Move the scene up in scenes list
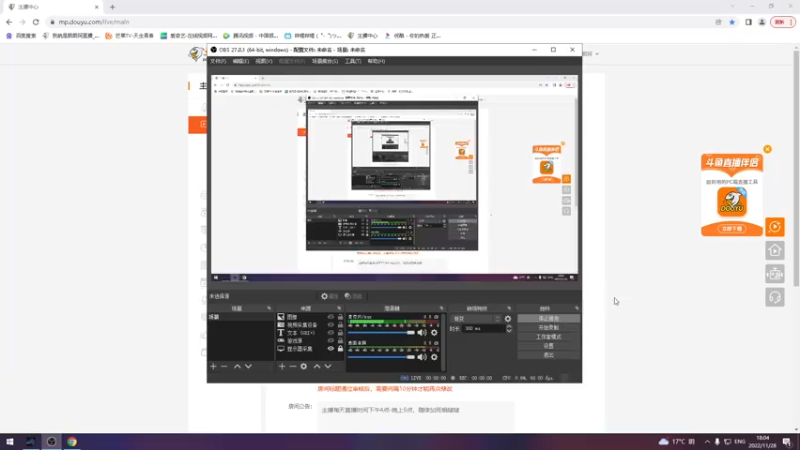Screen dimensions: 800x450 (237, 366)
